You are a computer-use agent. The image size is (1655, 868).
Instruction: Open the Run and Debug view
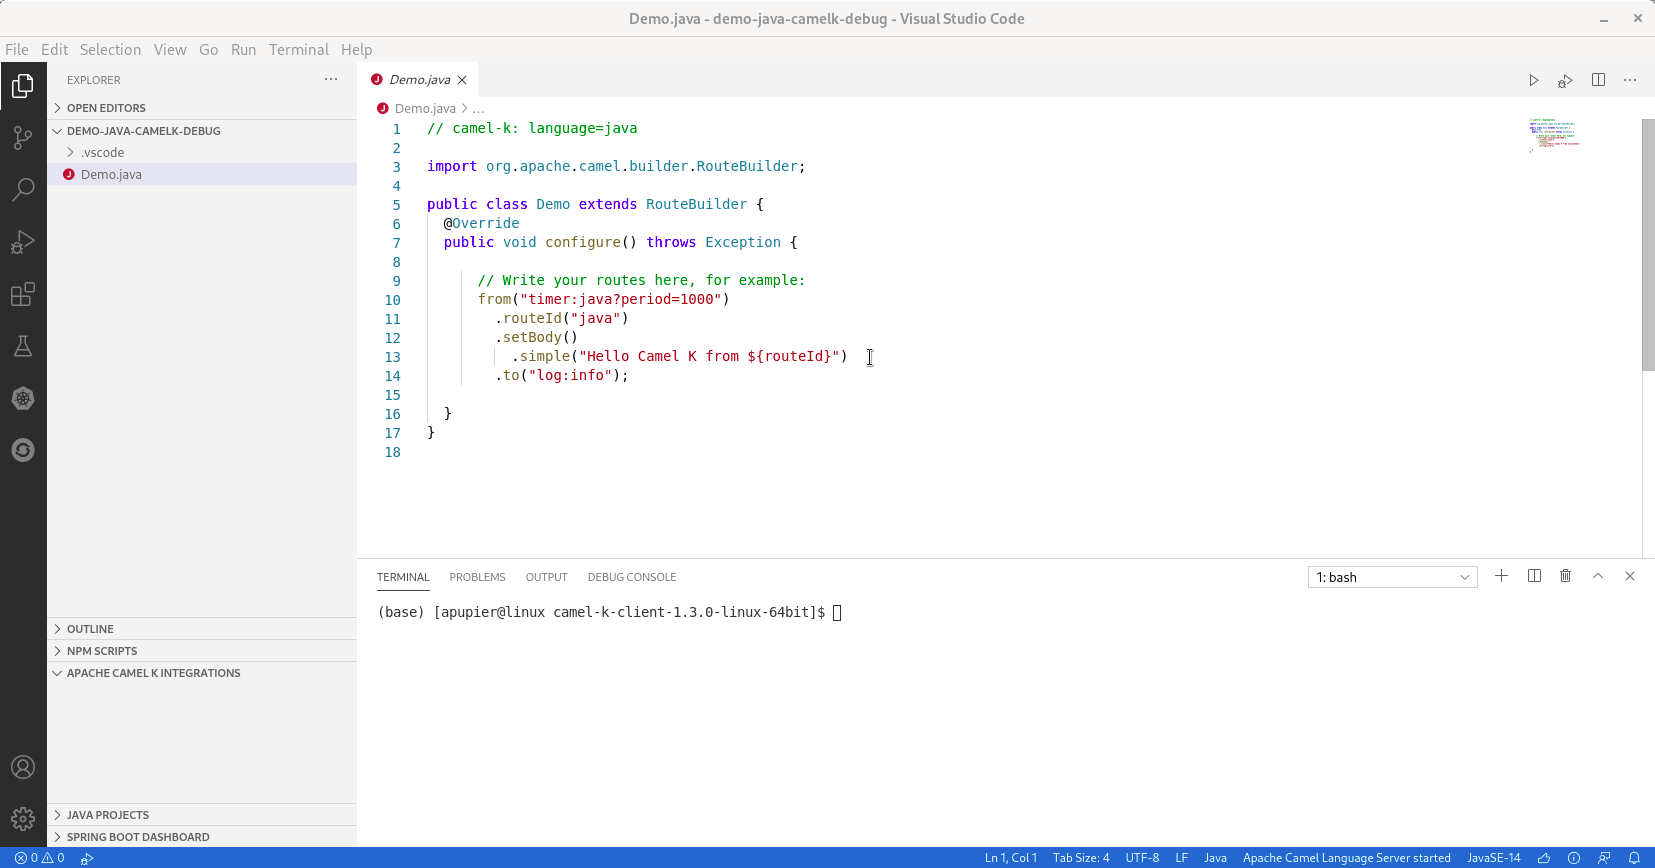23,242
